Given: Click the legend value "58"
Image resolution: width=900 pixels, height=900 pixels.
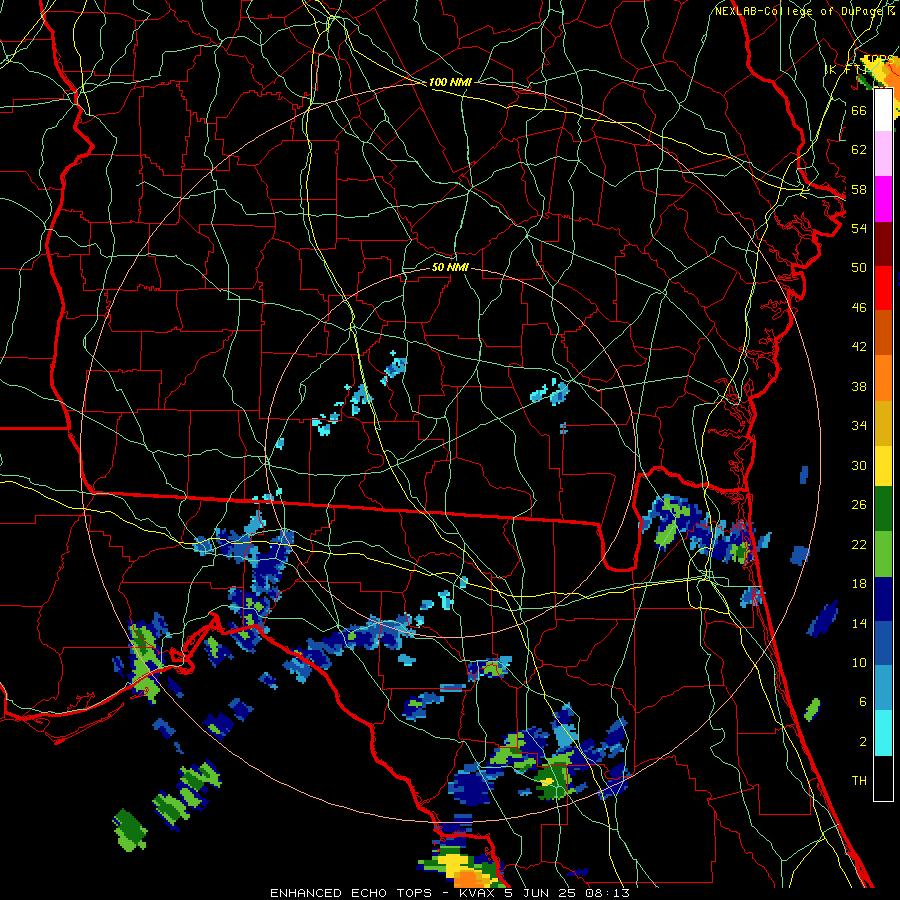Looking at the screenshot, I should 859,189.
